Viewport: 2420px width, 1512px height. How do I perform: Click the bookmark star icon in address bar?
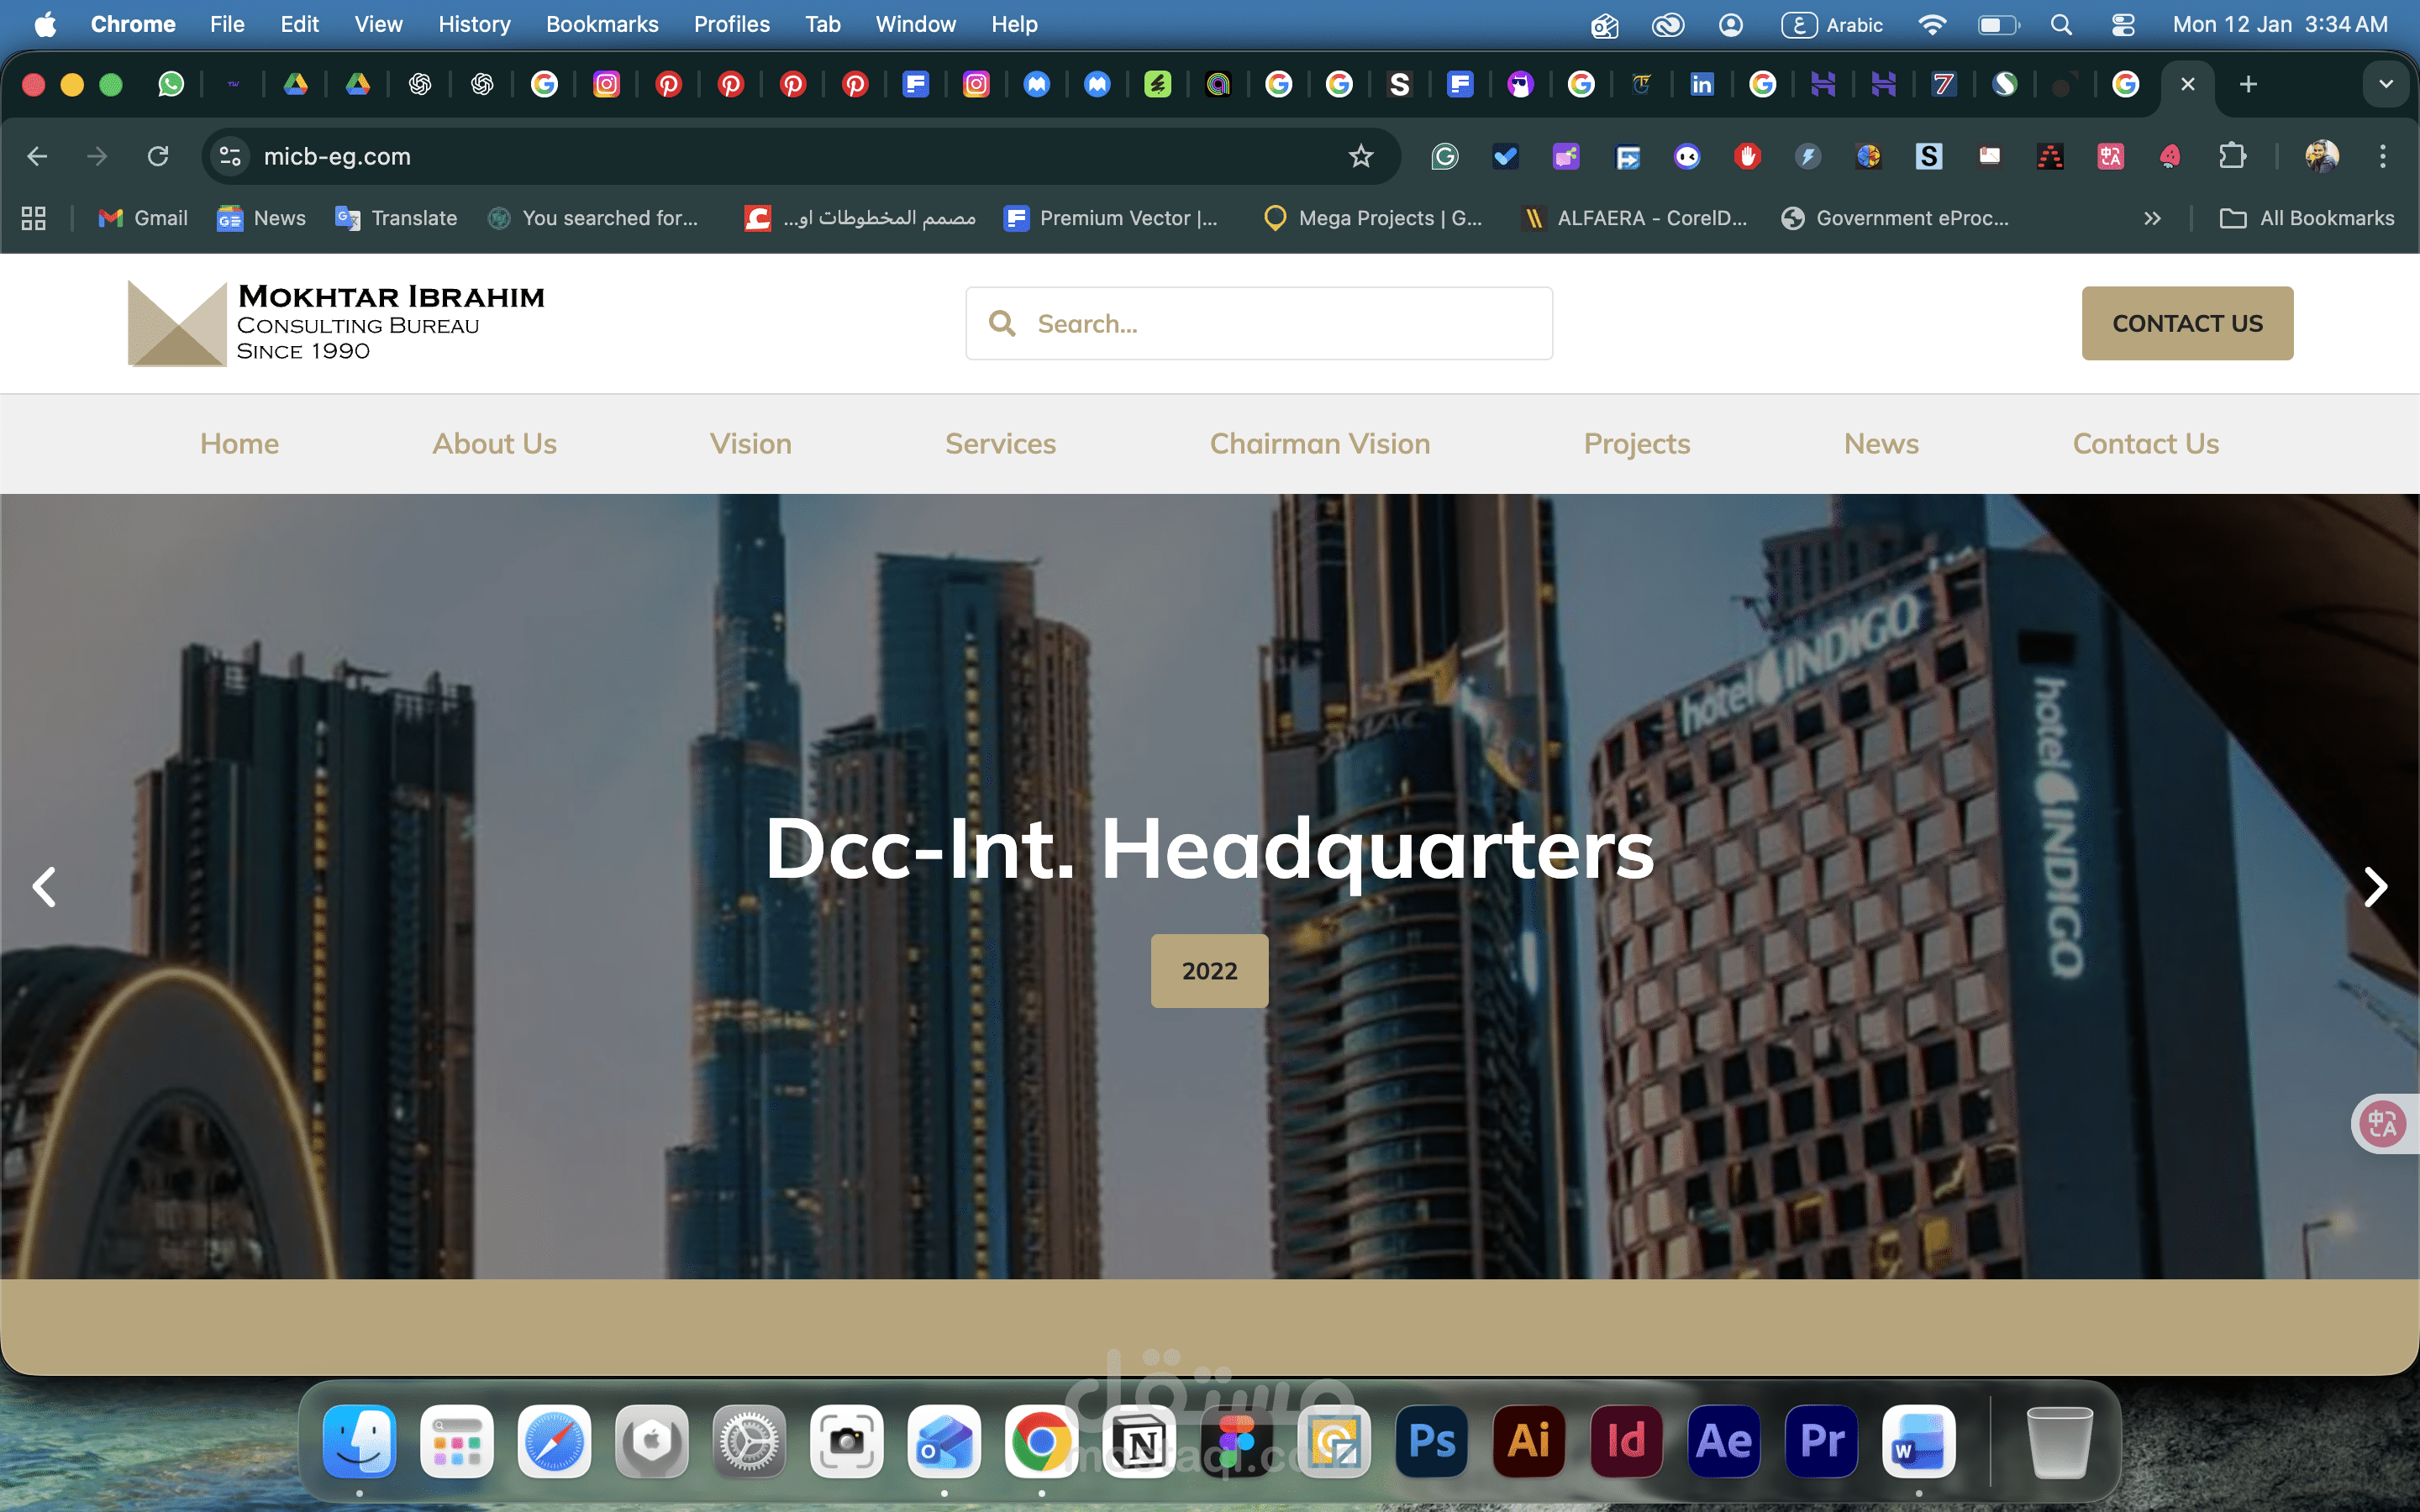[1360, 156]
